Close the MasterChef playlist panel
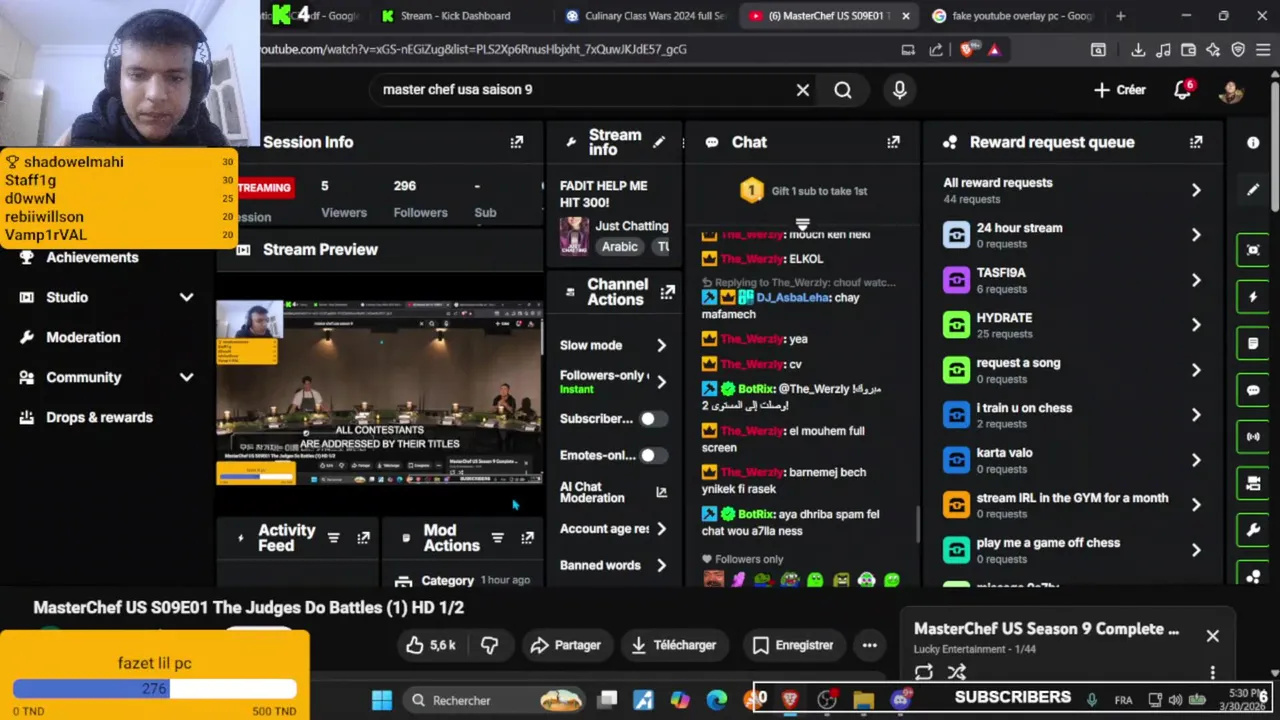Image resolution: width=1280 pixels, height=720 pixels. coord(1212,636)
